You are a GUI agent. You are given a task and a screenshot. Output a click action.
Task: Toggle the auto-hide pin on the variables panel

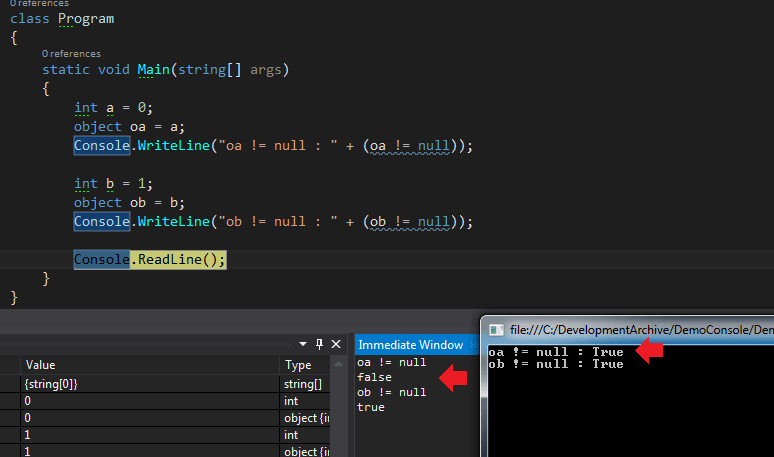point(320,343)
